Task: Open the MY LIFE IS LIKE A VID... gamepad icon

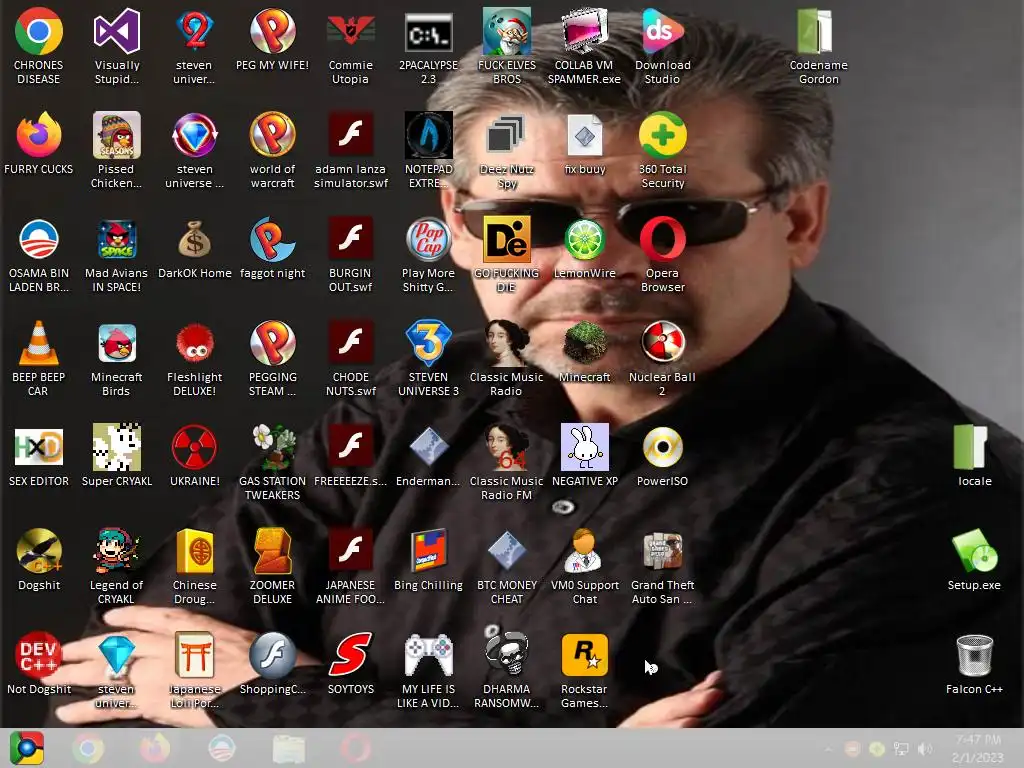Action: (x=428, y=655)
